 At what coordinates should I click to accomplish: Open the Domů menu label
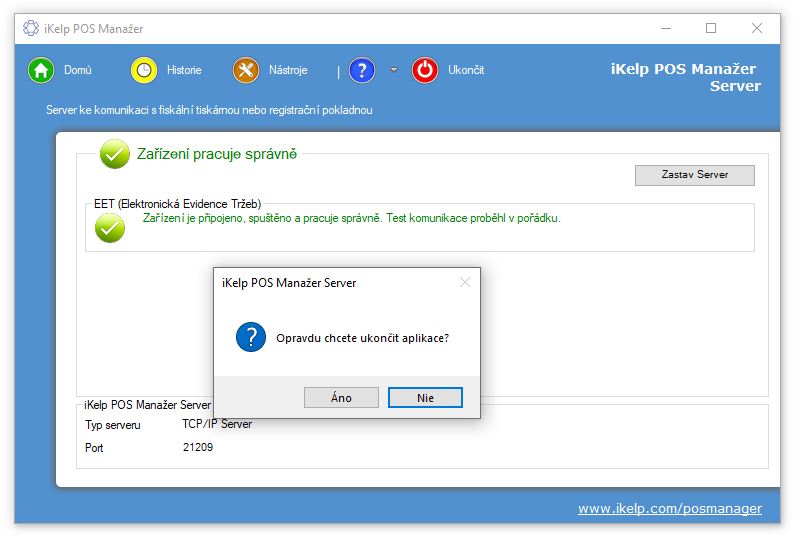[x=78, y=70]
